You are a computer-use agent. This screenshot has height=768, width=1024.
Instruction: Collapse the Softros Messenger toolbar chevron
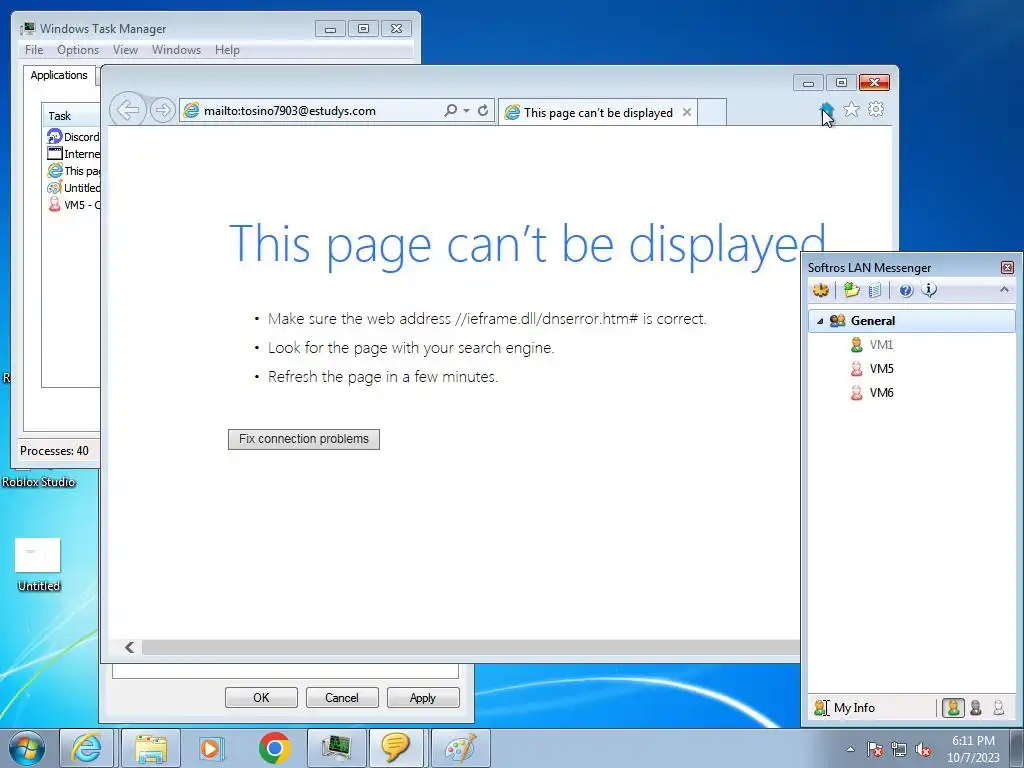click(x=1004, y=289)
